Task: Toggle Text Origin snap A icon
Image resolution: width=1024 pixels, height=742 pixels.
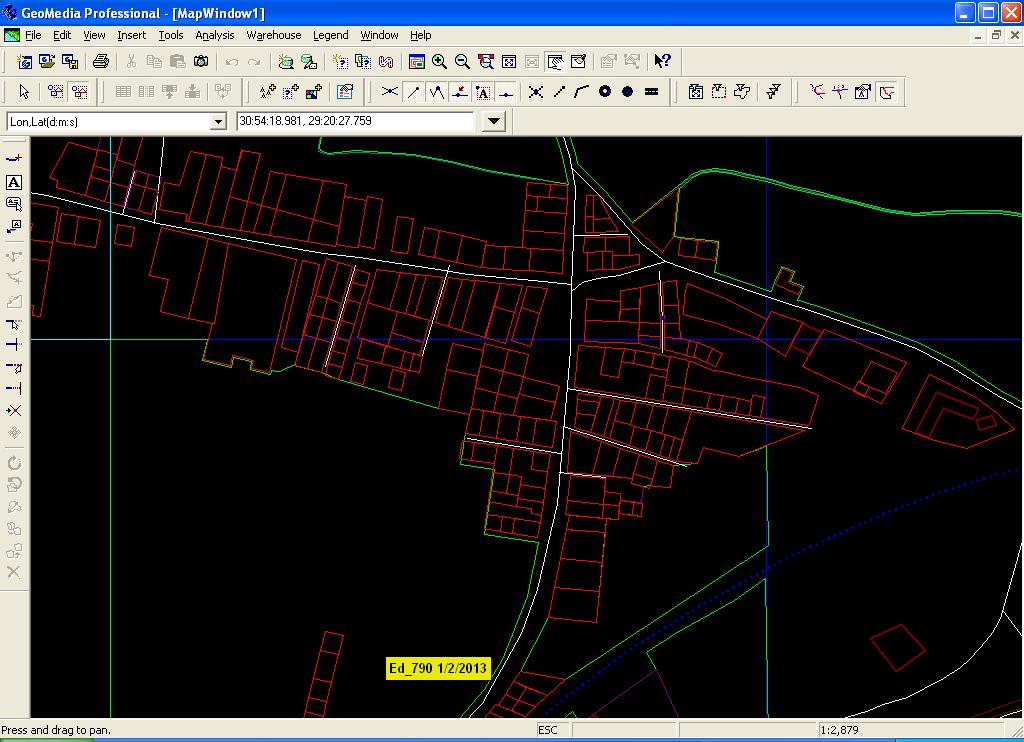Action: point(483,92)
